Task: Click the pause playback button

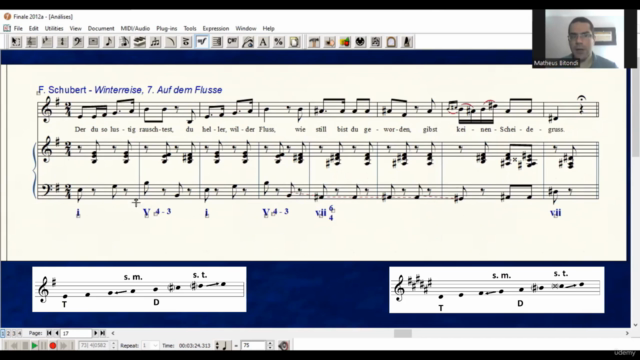Action: [x=43, y=346]
